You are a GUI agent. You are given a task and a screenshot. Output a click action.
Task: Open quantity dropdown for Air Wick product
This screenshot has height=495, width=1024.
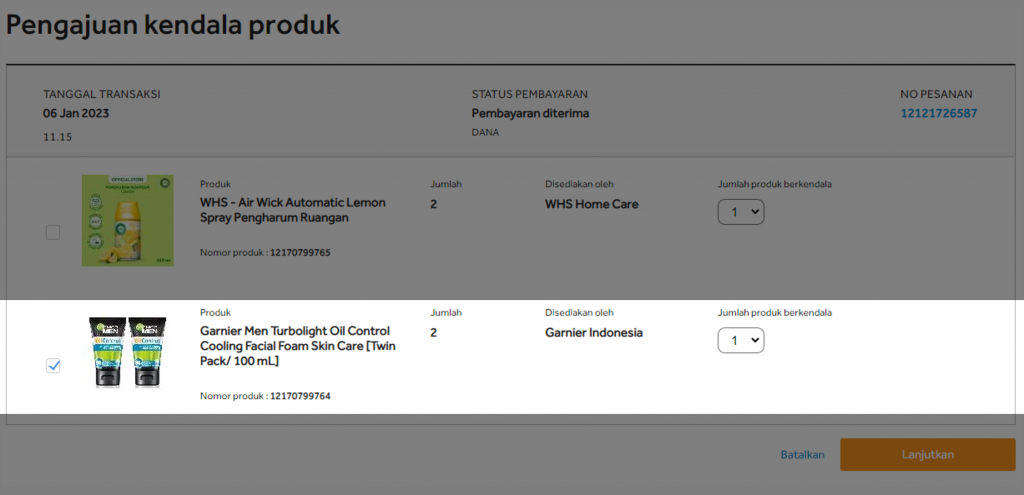(x=741, y=212)
